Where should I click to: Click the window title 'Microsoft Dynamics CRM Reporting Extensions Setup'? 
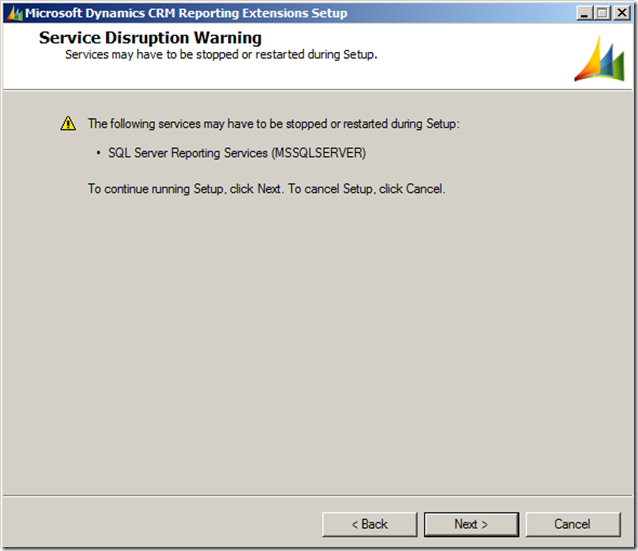(x=186, y=13)
